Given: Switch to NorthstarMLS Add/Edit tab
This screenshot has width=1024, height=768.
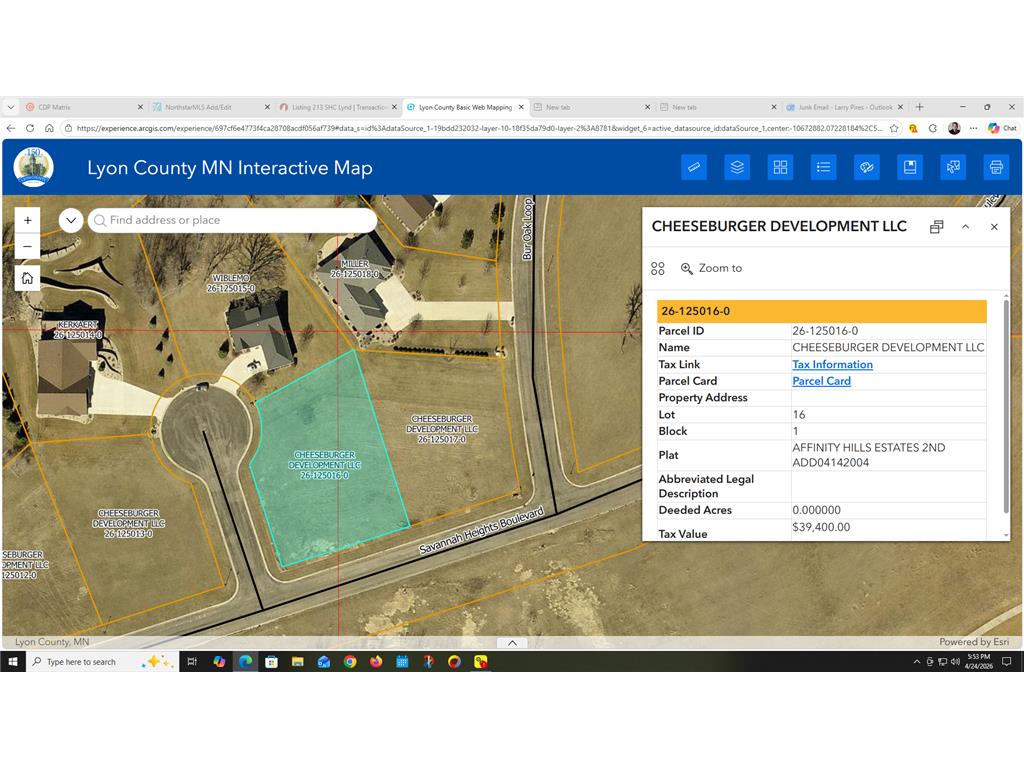Looking at the screenshot, I should coord(210,107).
